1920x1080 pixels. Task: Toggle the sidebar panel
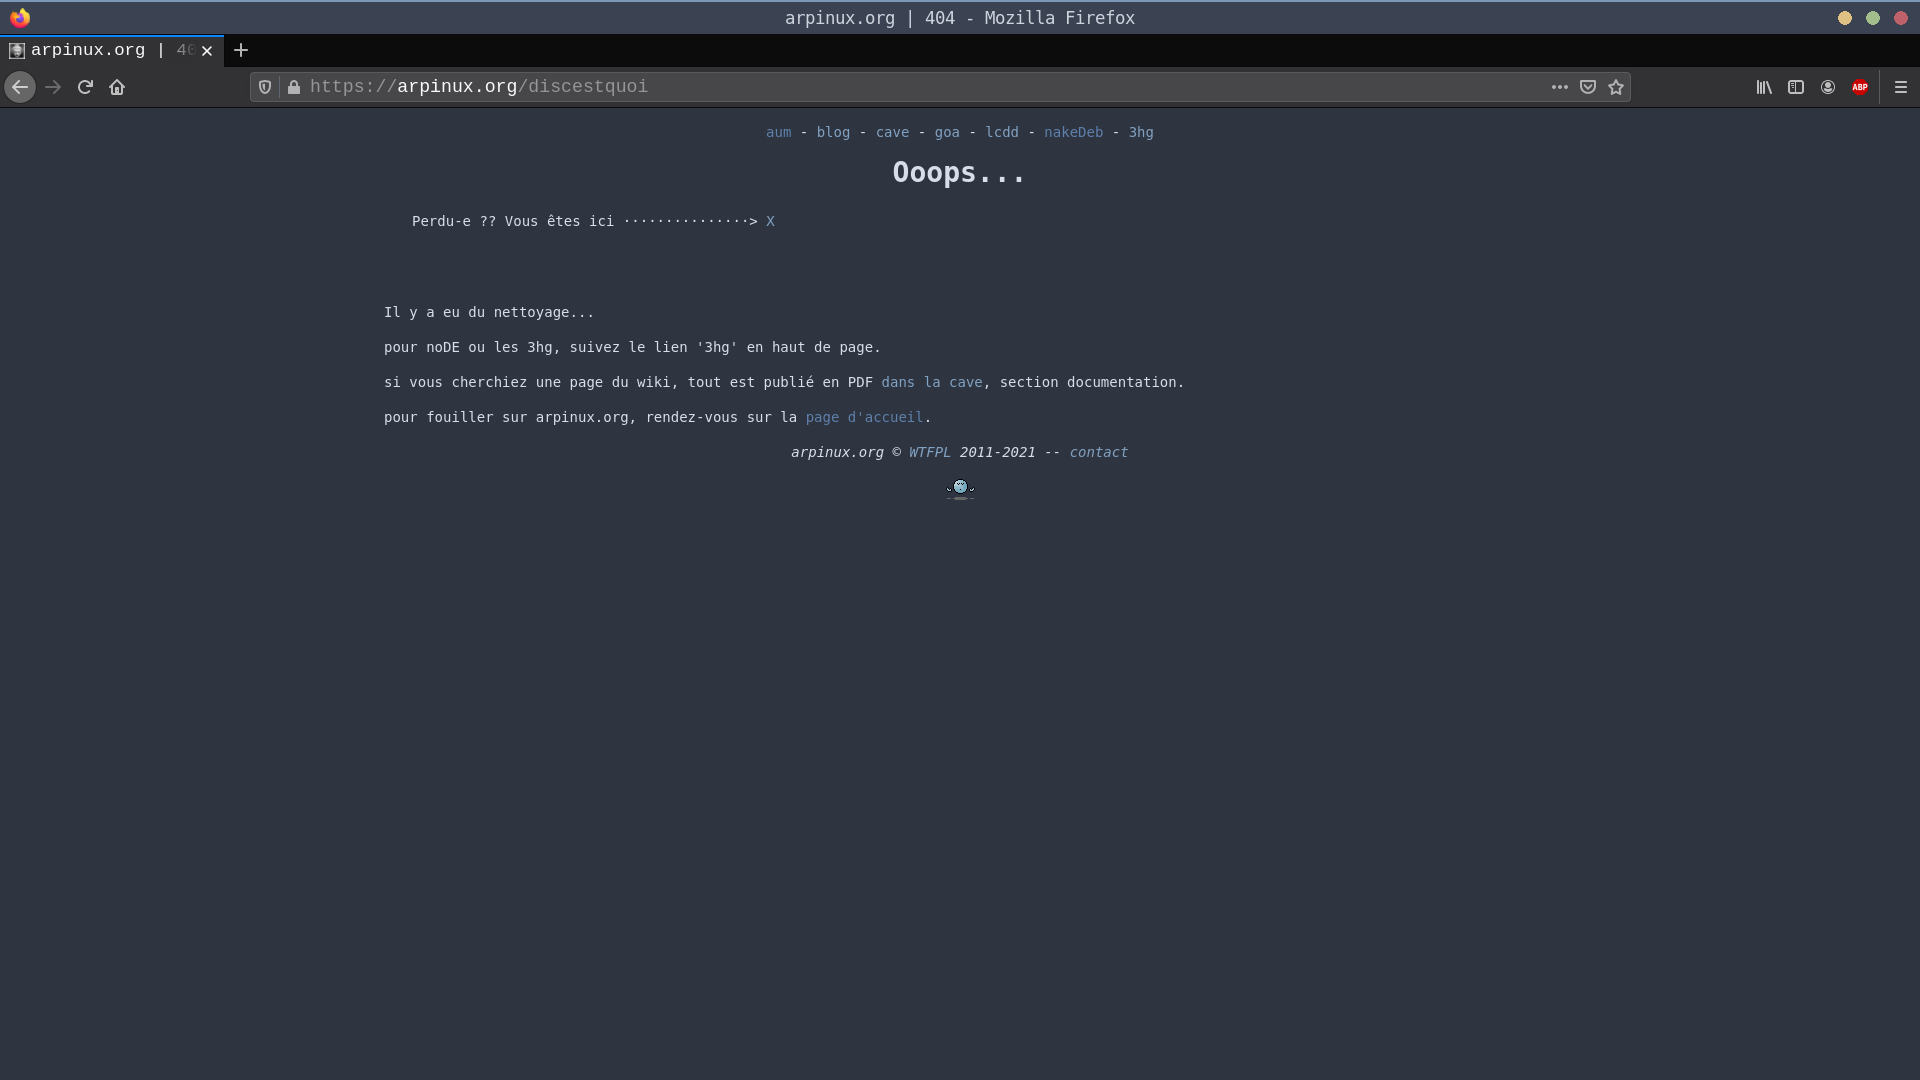point(1796,87)
